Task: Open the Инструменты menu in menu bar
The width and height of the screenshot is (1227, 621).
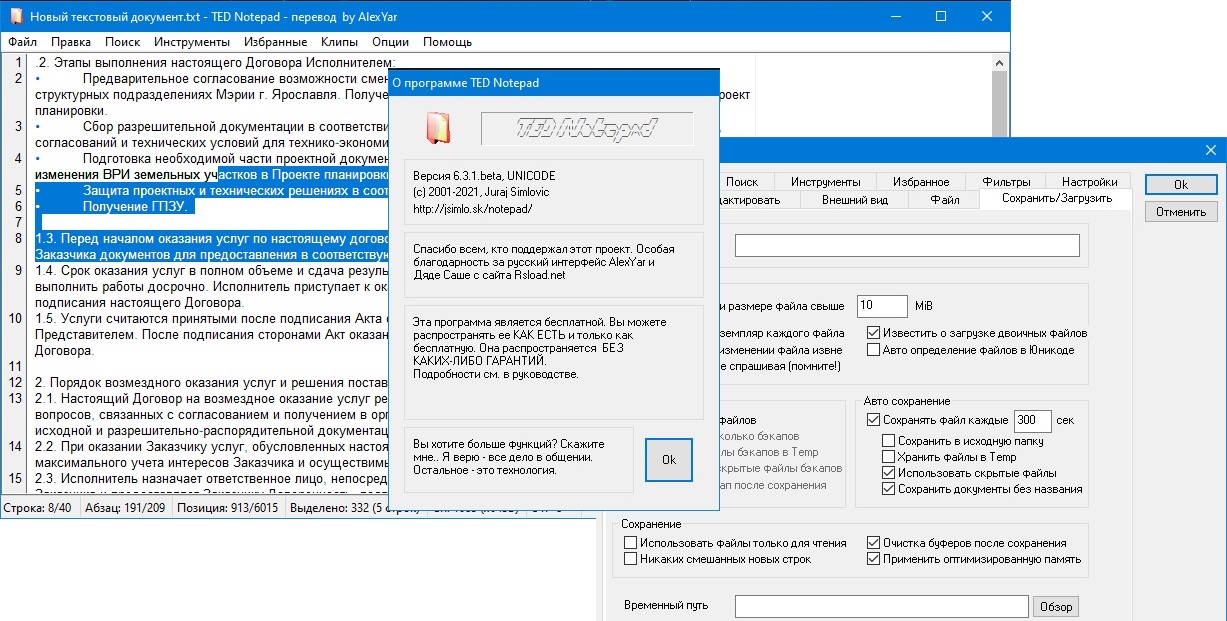Action: pyautogui.click(x=192, y=42)
